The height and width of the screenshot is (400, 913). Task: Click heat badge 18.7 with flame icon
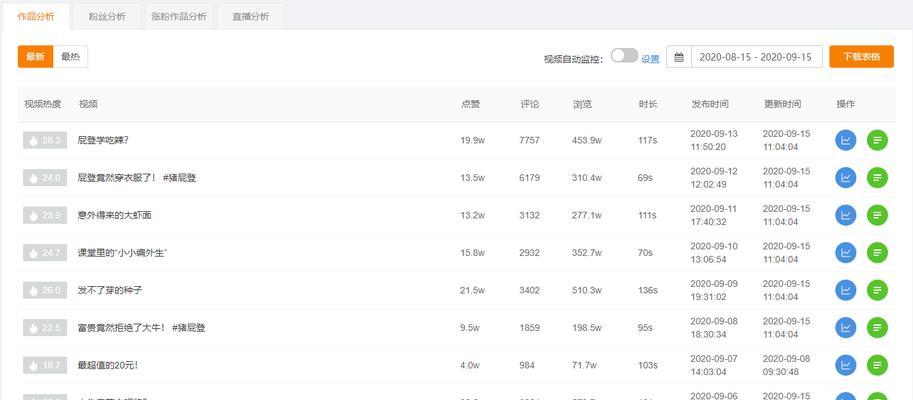(x=45, y=365)
